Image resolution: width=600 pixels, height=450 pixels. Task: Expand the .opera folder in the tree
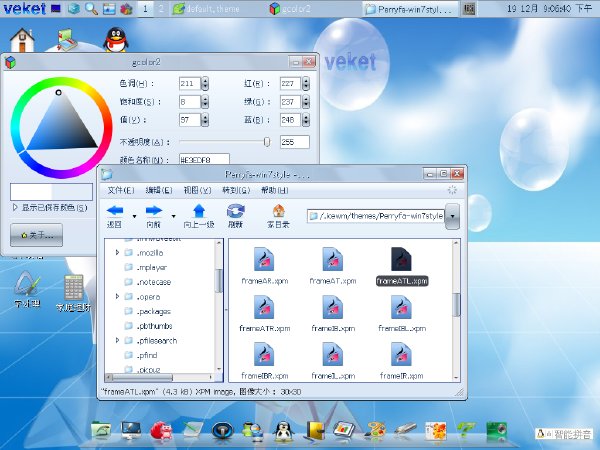[117, 297]
